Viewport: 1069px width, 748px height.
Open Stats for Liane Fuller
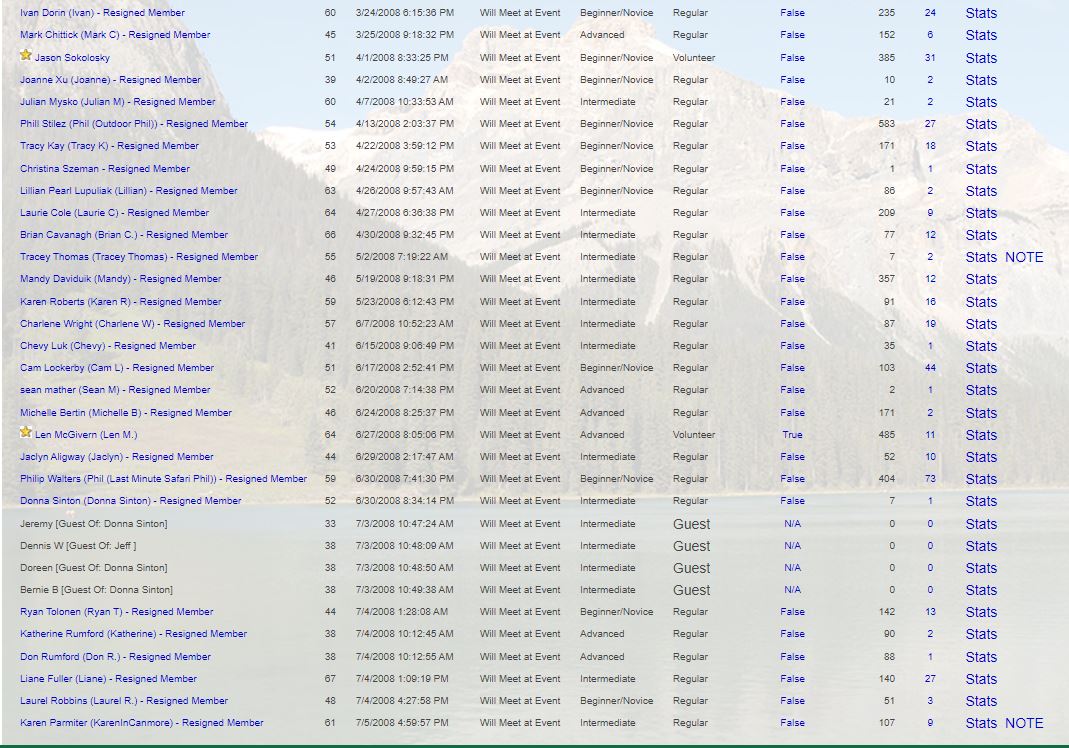980,679
